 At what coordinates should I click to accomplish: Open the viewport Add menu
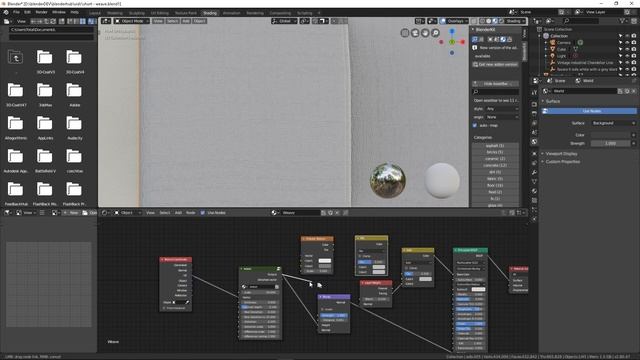[x=186, y=21]
